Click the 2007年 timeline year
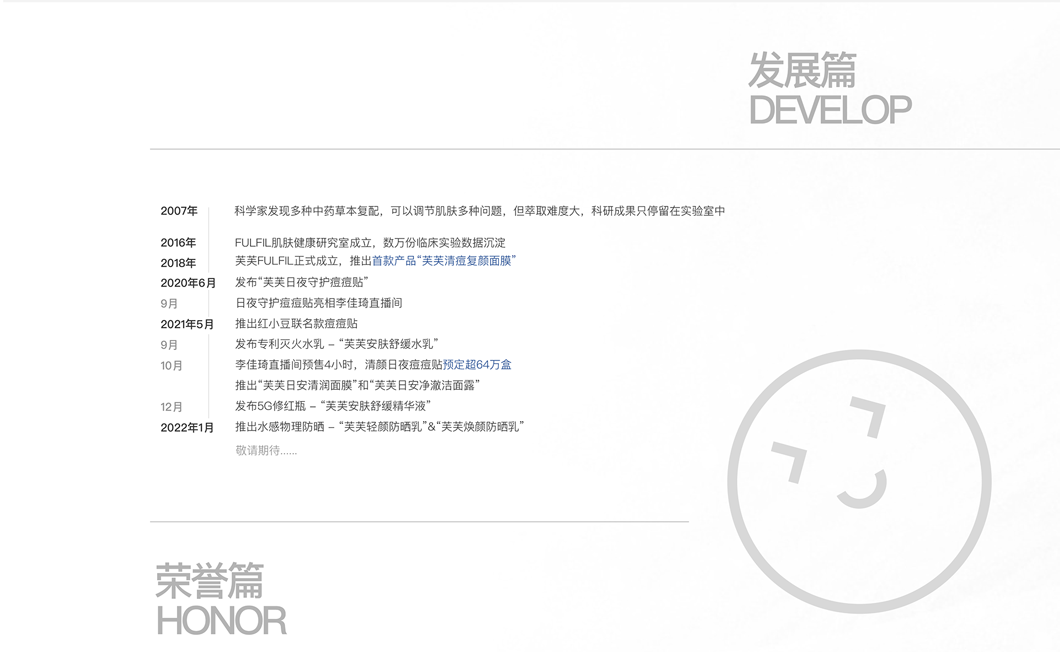1060x652 pixels. 179,211
